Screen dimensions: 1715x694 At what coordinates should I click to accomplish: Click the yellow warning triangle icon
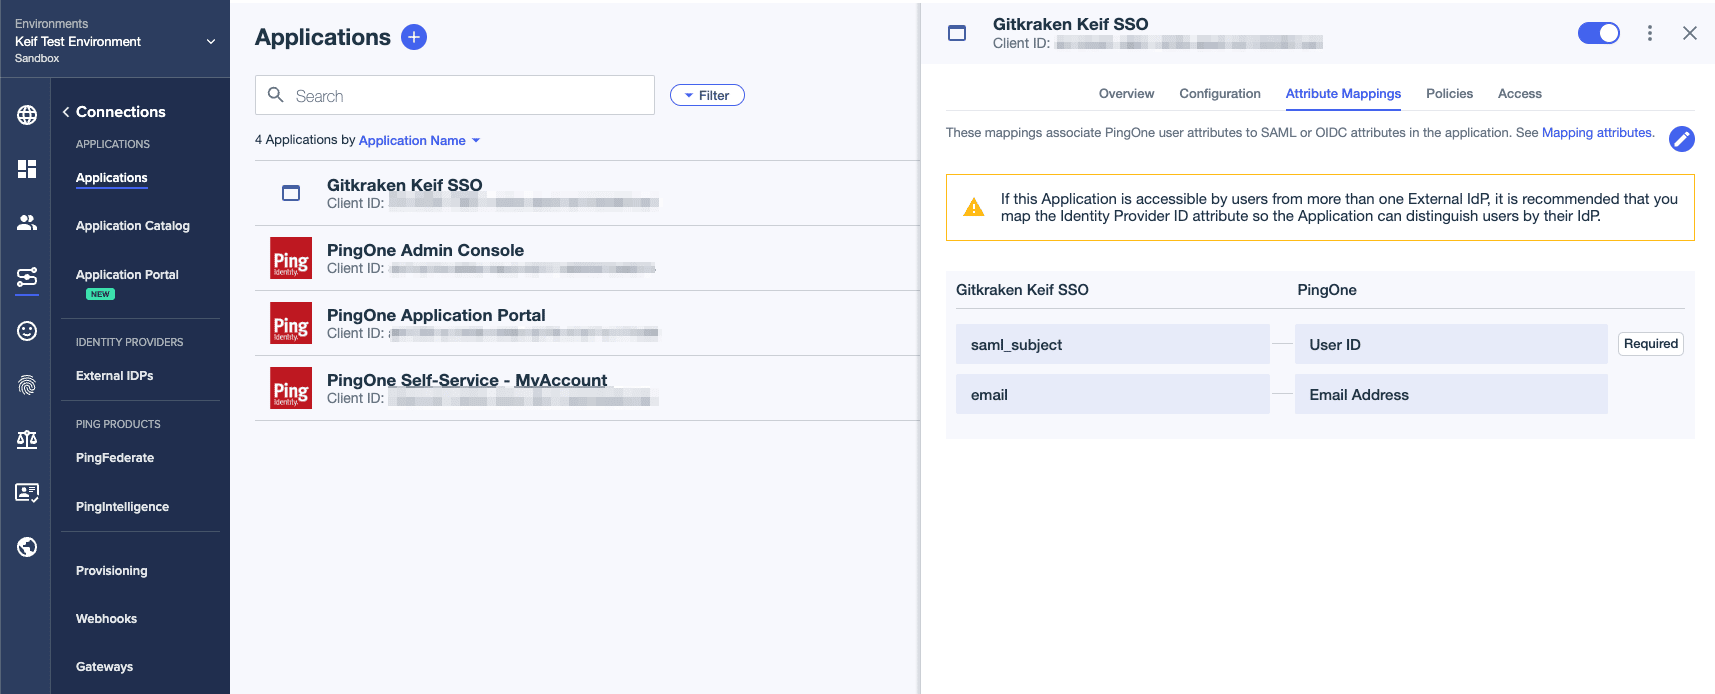(x=973, y=208)
